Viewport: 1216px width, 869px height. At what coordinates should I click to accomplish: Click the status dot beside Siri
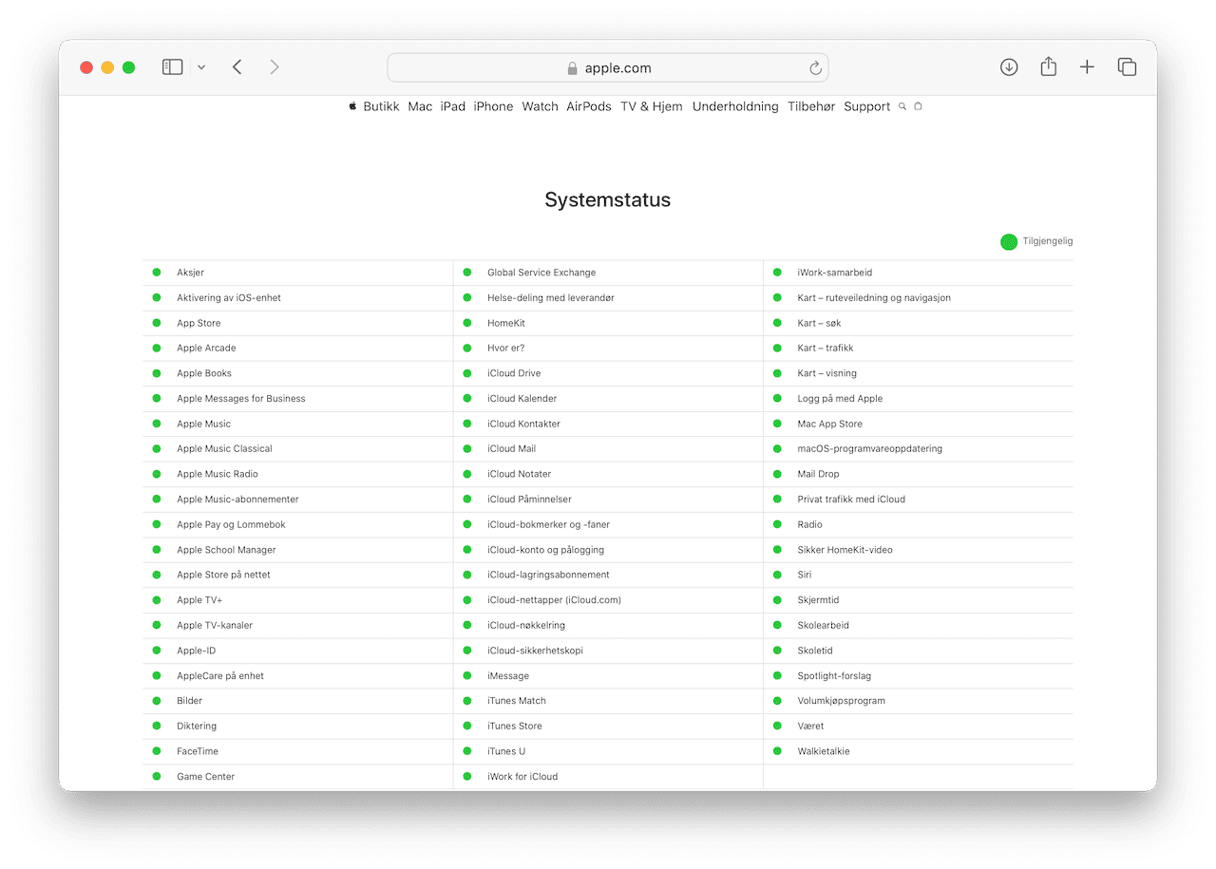(777, 575)
